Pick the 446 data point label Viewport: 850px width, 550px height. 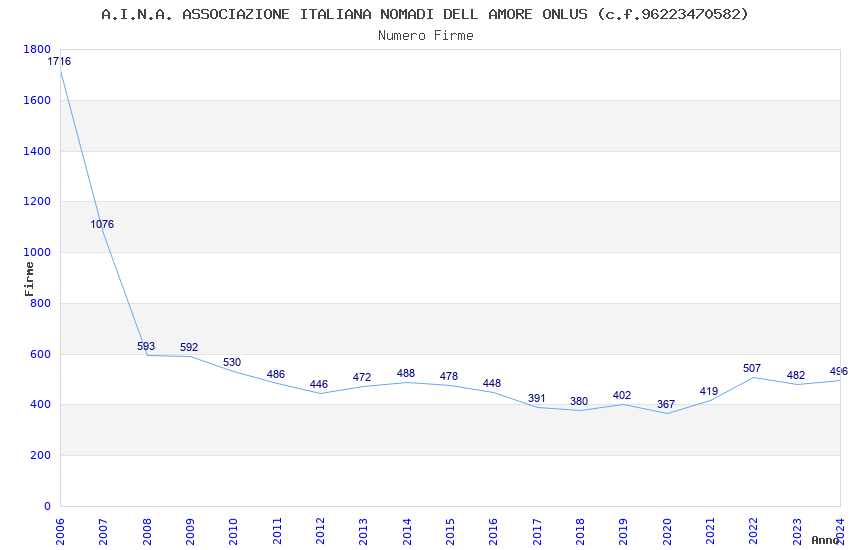pos(319,385)
